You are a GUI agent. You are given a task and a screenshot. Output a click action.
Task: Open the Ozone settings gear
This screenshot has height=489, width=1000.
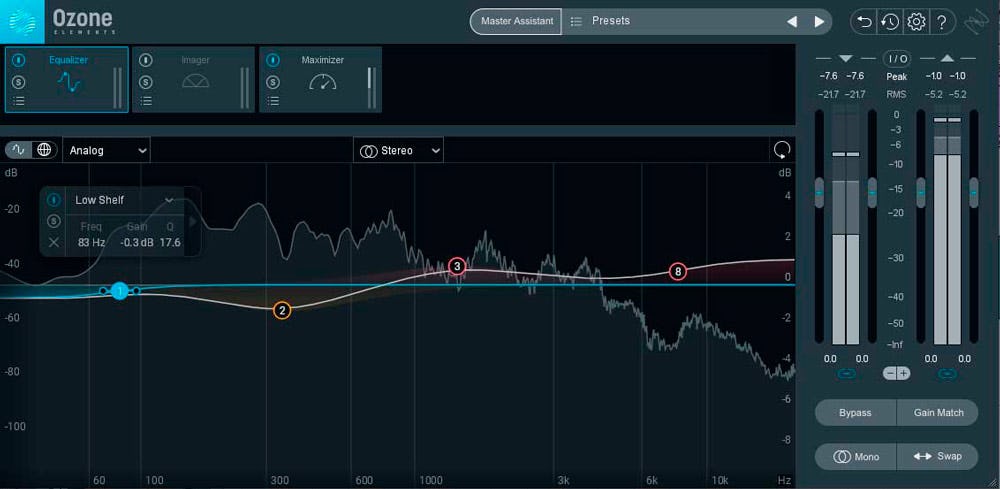(x=916, y=21)
